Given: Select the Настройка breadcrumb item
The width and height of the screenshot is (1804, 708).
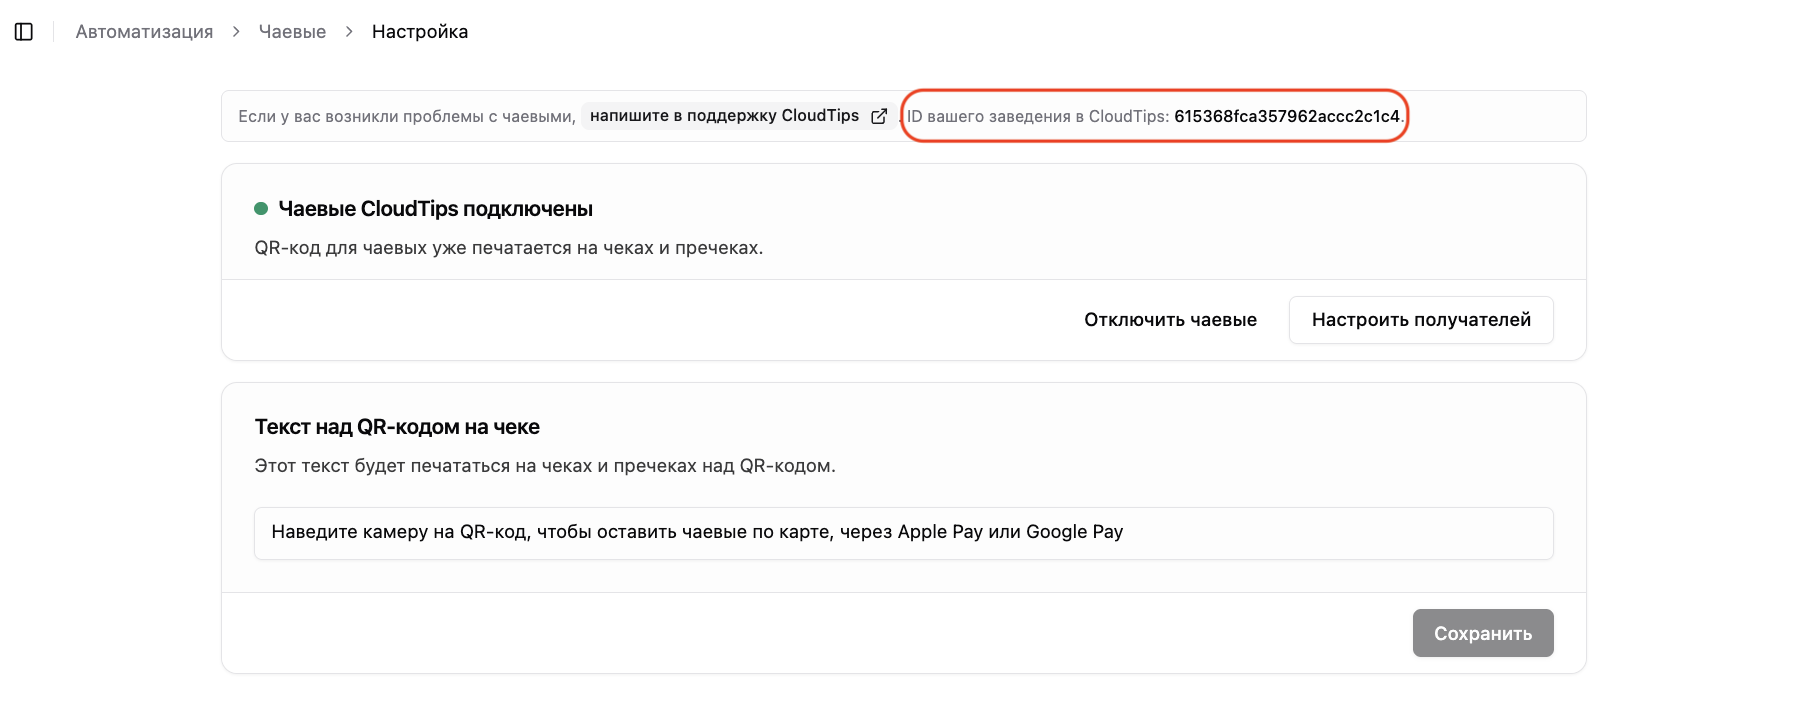Looking at the screenshot, I should pyautogui.click(x=420, y=32).
